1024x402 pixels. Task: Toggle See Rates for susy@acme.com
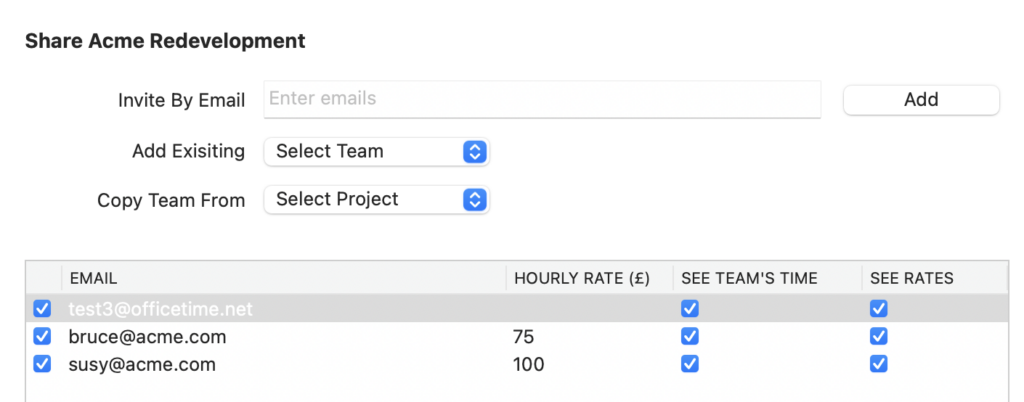coord(878,364)
